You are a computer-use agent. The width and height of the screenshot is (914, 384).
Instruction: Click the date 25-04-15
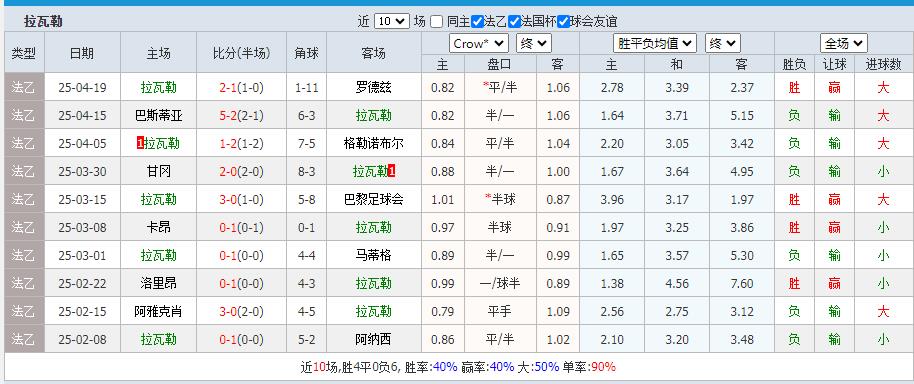click(82, 116)
